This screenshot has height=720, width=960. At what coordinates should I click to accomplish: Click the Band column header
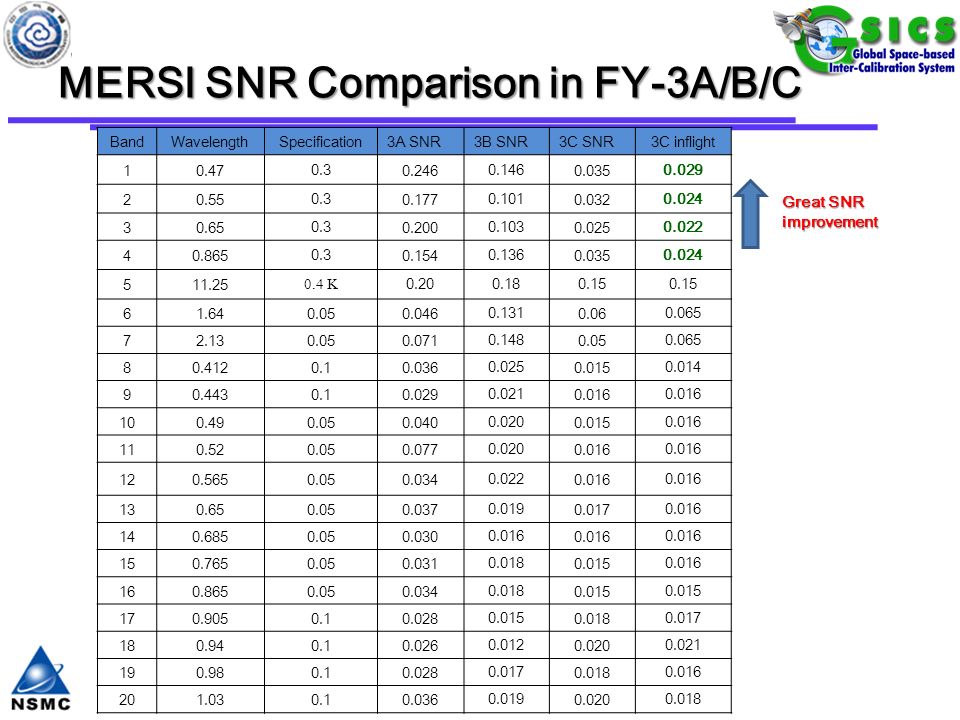[x=127, y=141]
